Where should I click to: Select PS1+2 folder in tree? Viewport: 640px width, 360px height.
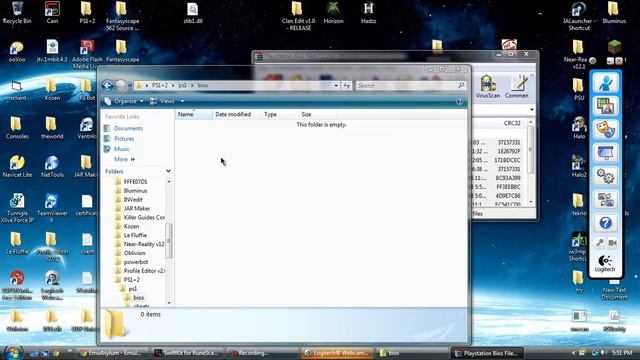point(127,280)
